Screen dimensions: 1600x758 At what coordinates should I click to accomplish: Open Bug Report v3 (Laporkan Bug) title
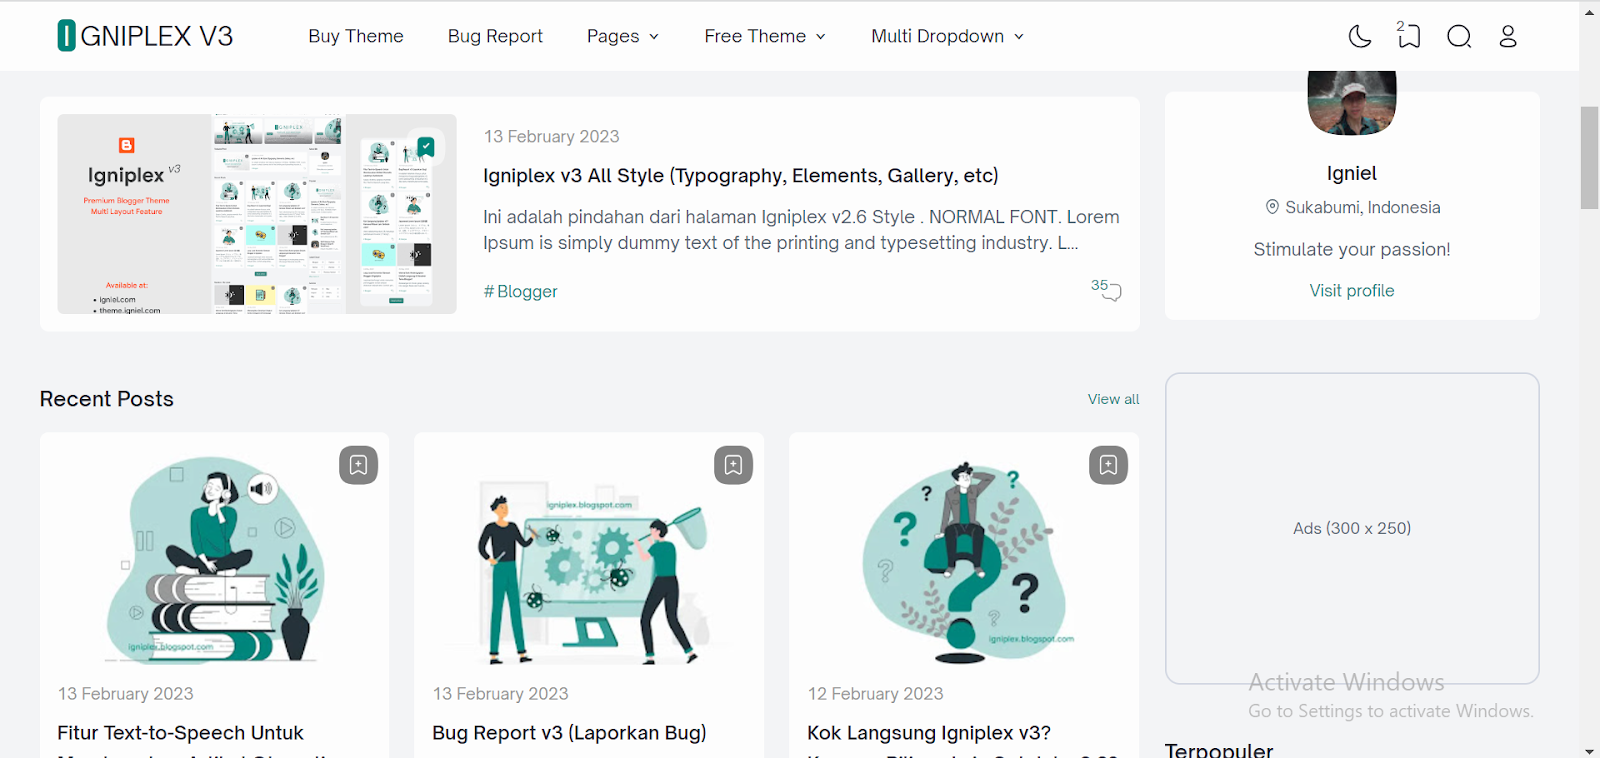pyautogui.click(x=569, y=733)
